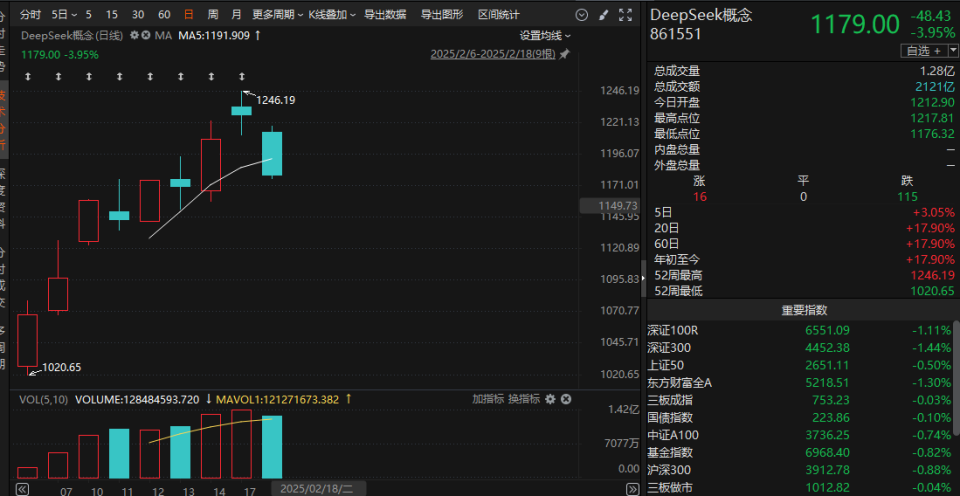Click 导出数据 to export data

pyautogui.click(x=385, y=15)
